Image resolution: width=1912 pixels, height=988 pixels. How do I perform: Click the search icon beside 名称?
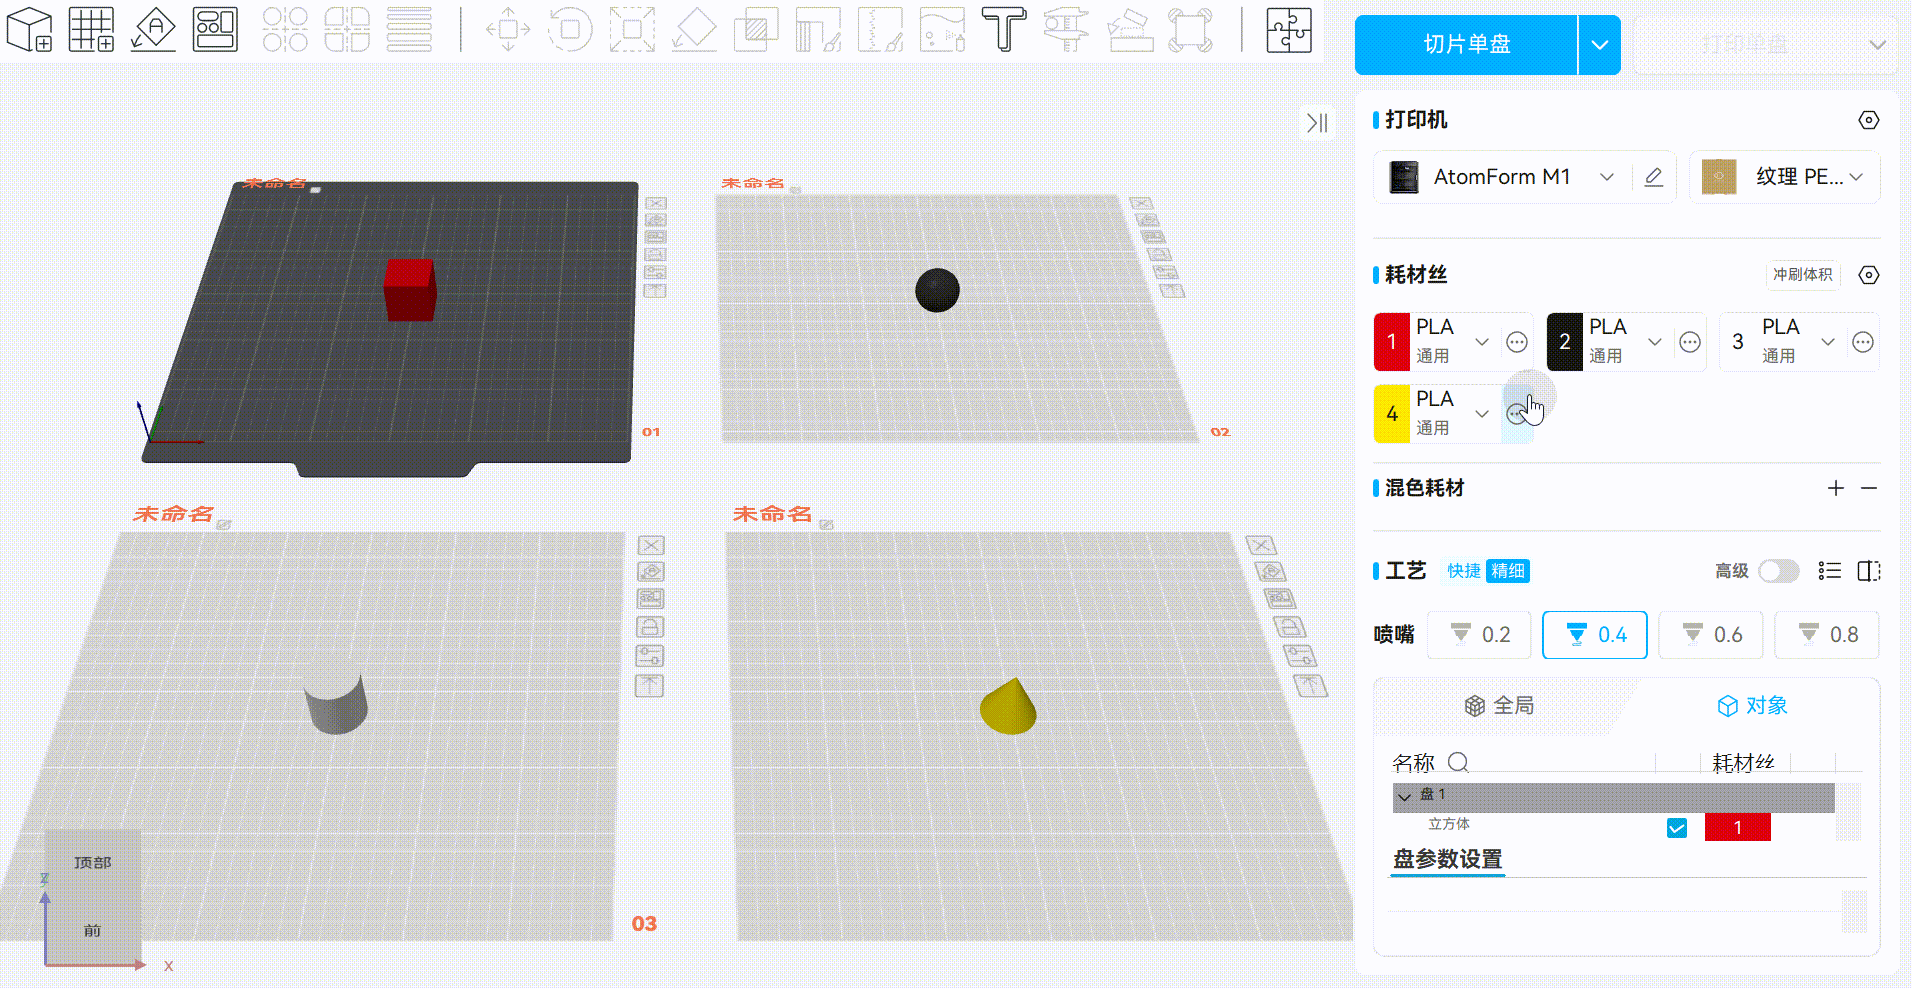tap(1458, 763)
